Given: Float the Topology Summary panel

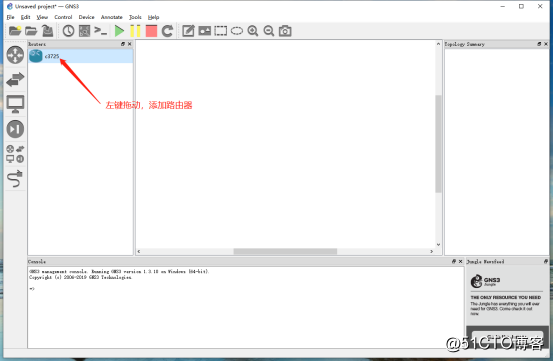Looking at the screenshot, I should pyautogui.click(x=539, y=44).
